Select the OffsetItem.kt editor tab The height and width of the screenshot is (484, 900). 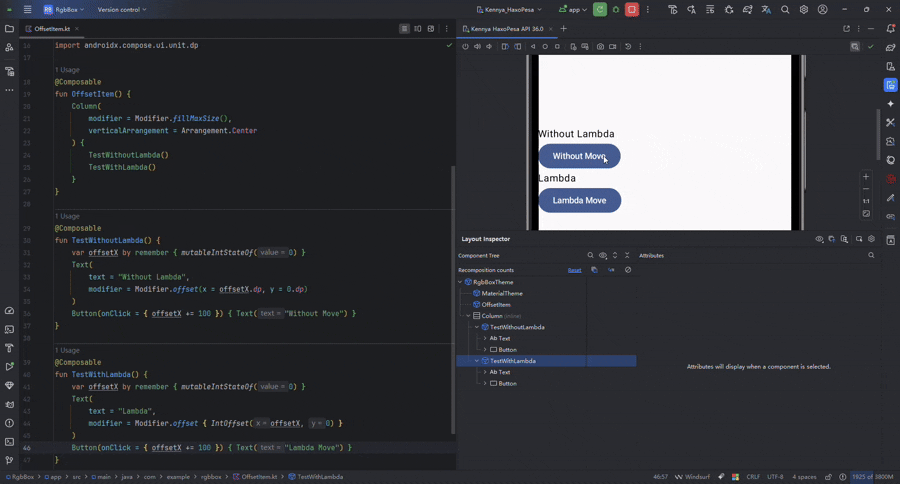[52, 29]
